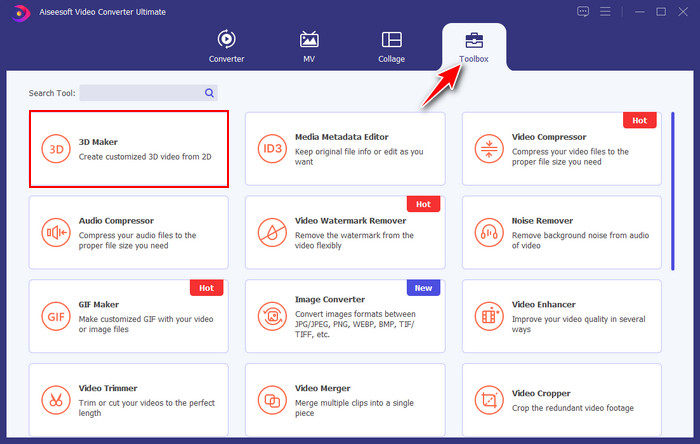Screen dimensions: 700x444
Task: Maximize the Aiseesoft window
Action: pyautogui.click(x=661, y=12)
